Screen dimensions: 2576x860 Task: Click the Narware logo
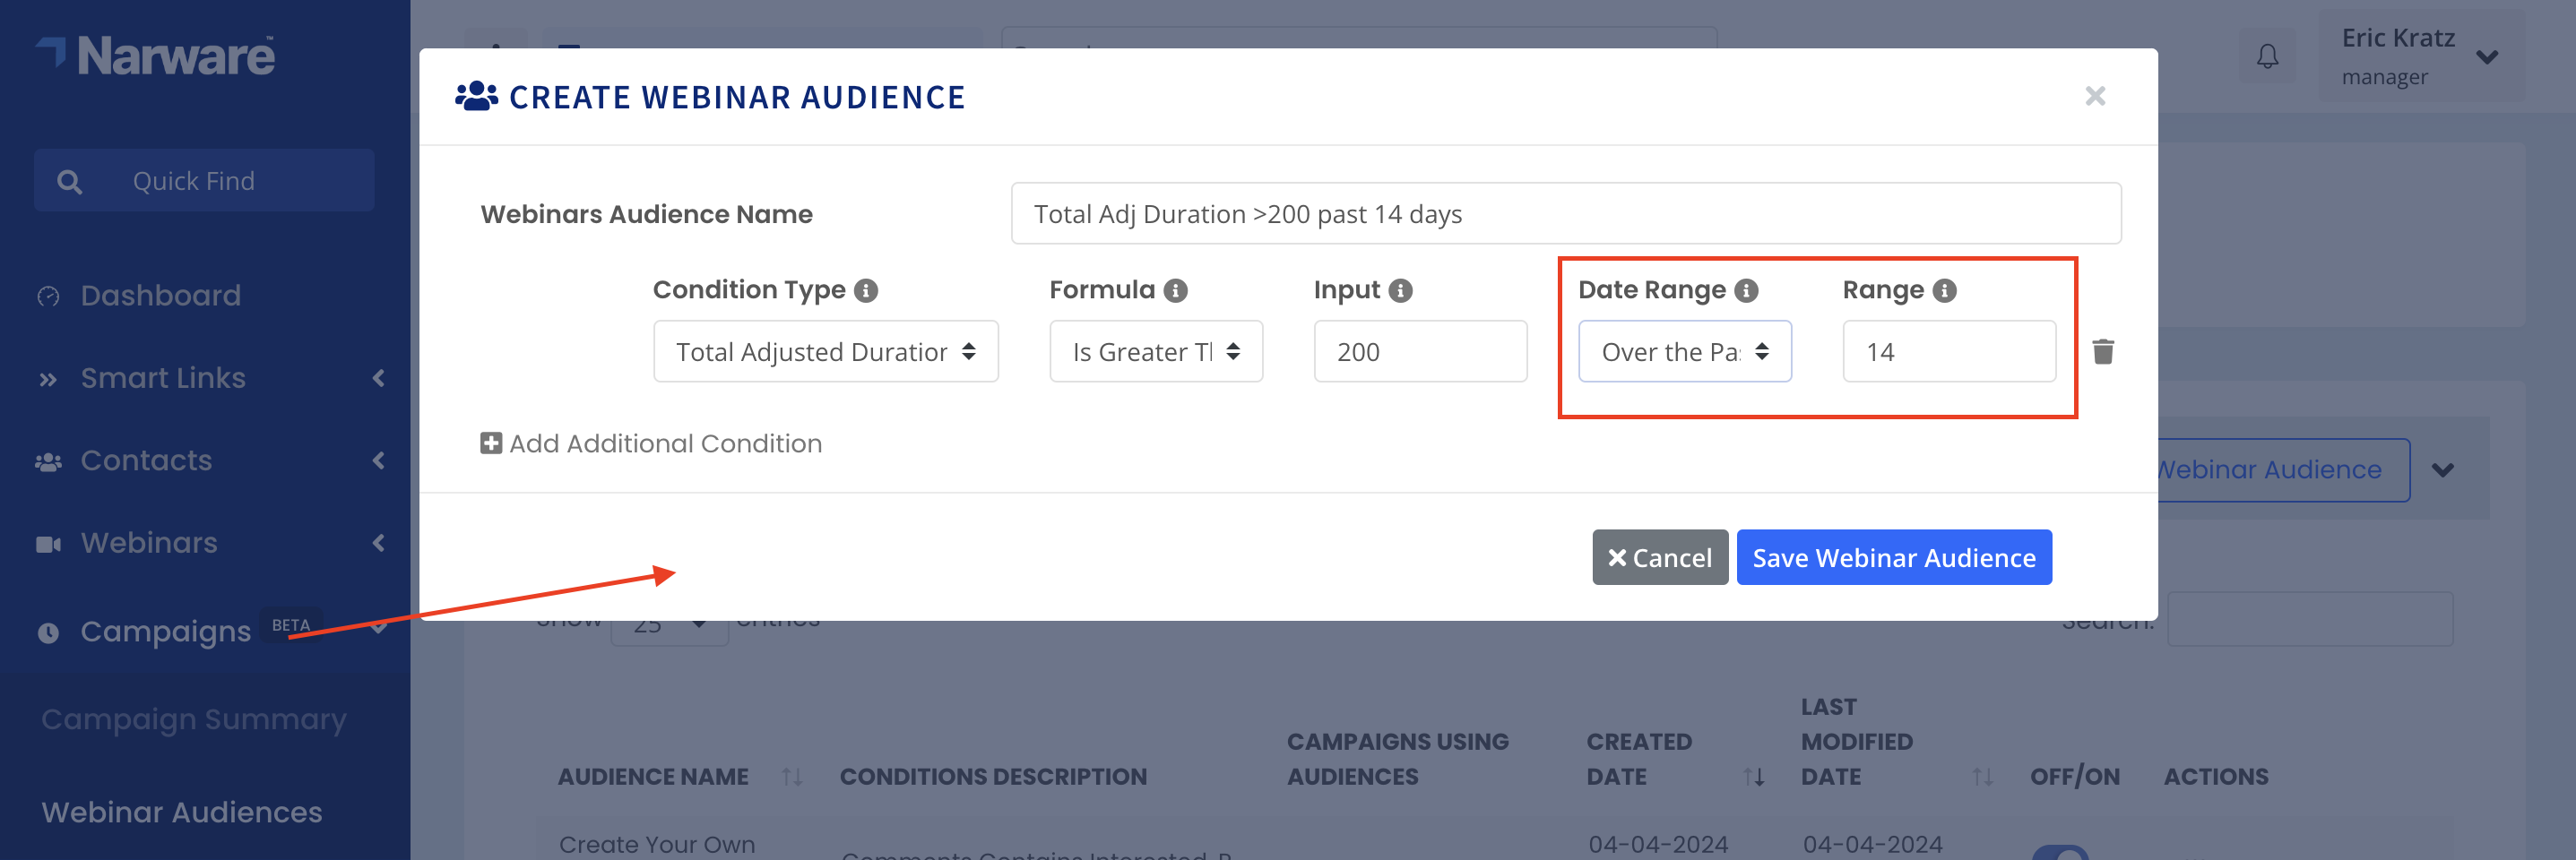[155, 56]
